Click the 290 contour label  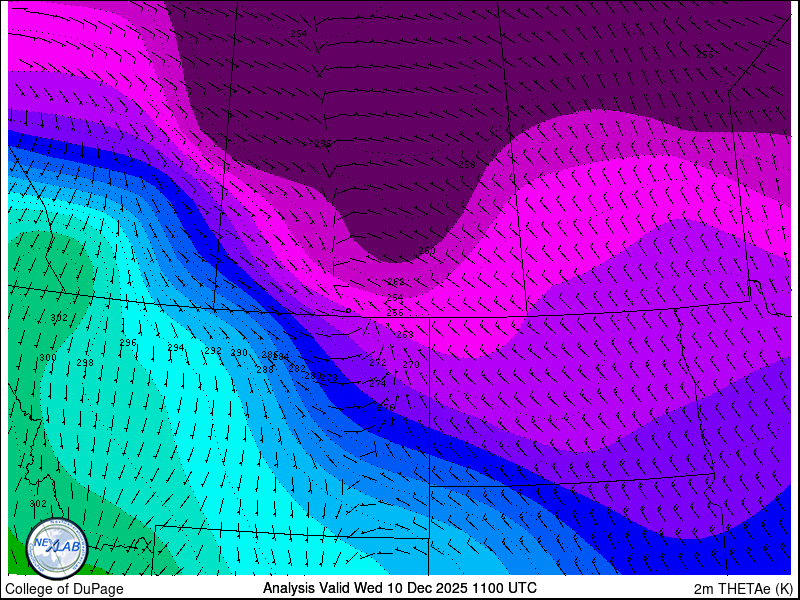point(239,353)
